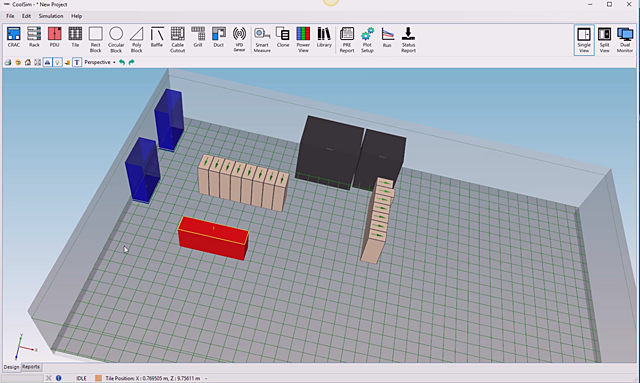Image resolution: width=640 pixels, height=383 pixels.
Task: Open the Help menu
Action: click(77, 16)
